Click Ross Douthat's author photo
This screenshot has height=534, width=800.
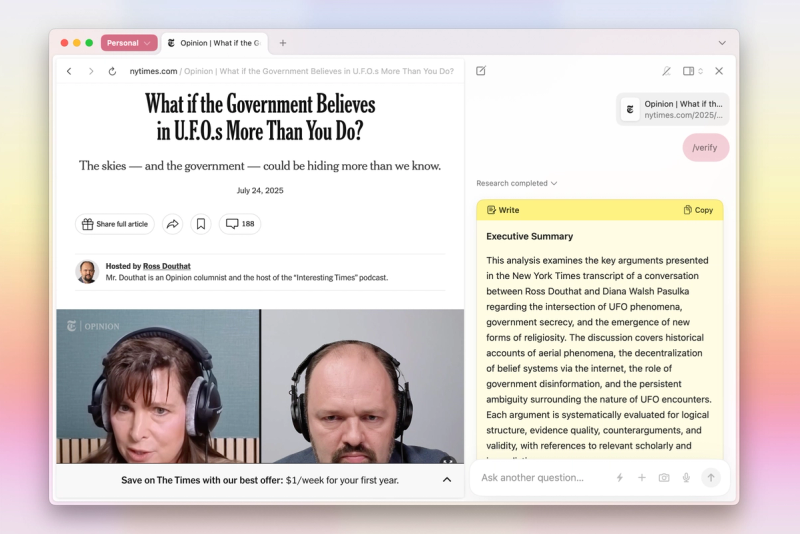pyautogui.click(x=87, y=272)
